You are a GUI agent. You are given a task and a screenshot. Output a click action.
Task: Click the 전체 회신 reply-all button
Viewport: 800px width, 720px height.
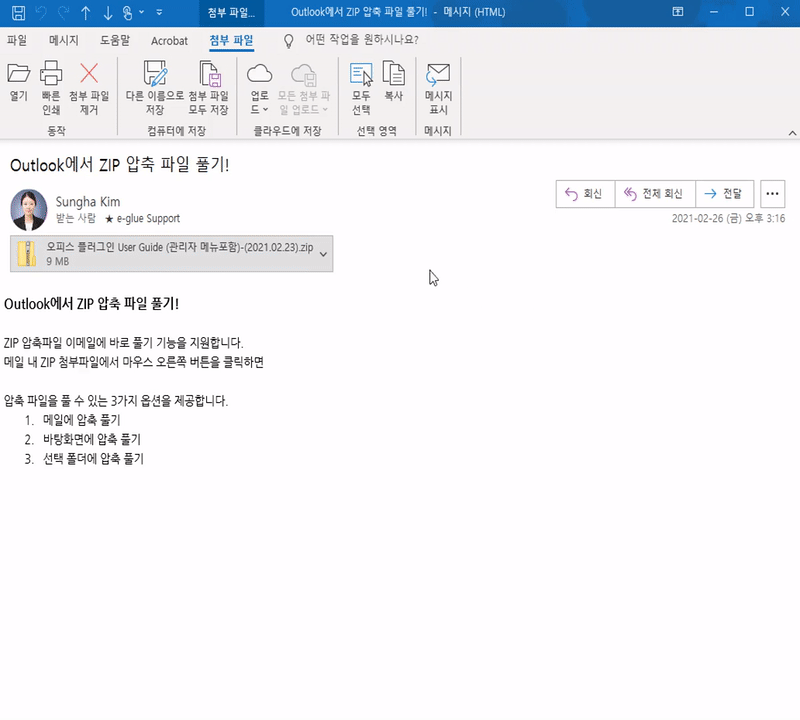[x=655, y=194]
